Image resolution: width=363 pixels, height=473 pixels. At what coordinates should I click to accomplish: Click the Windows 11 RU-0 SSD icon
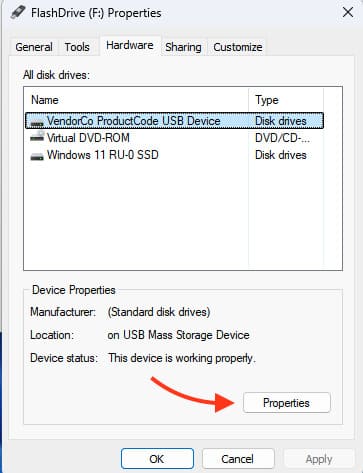pyautogui.click(x=37, y=156)
